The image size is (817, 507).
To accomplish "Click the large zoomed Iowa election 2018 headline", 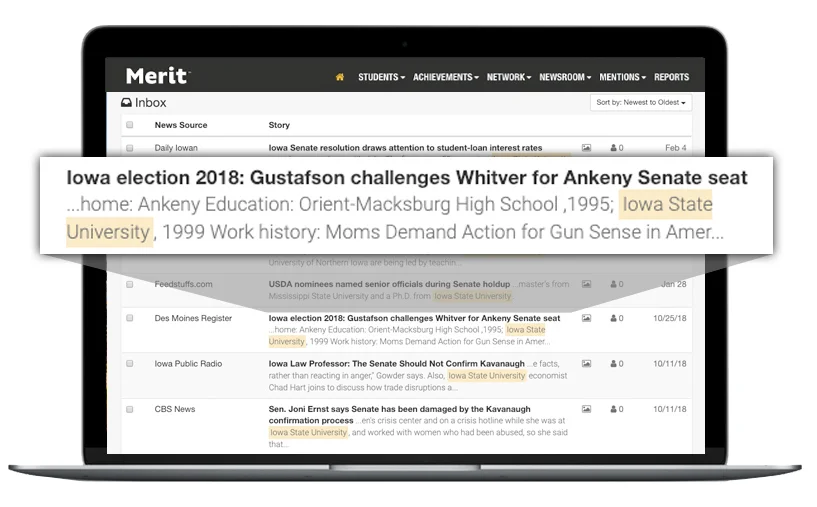I will click(x=407, y=178).
